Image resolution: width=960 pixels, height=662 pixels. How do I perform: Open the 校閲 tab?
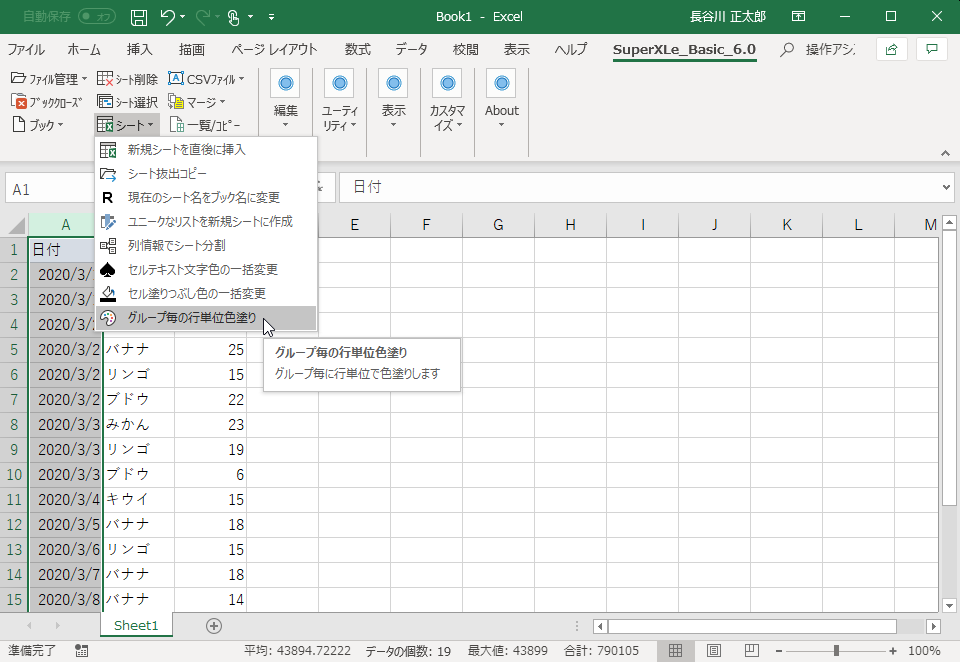coord(465,50)
